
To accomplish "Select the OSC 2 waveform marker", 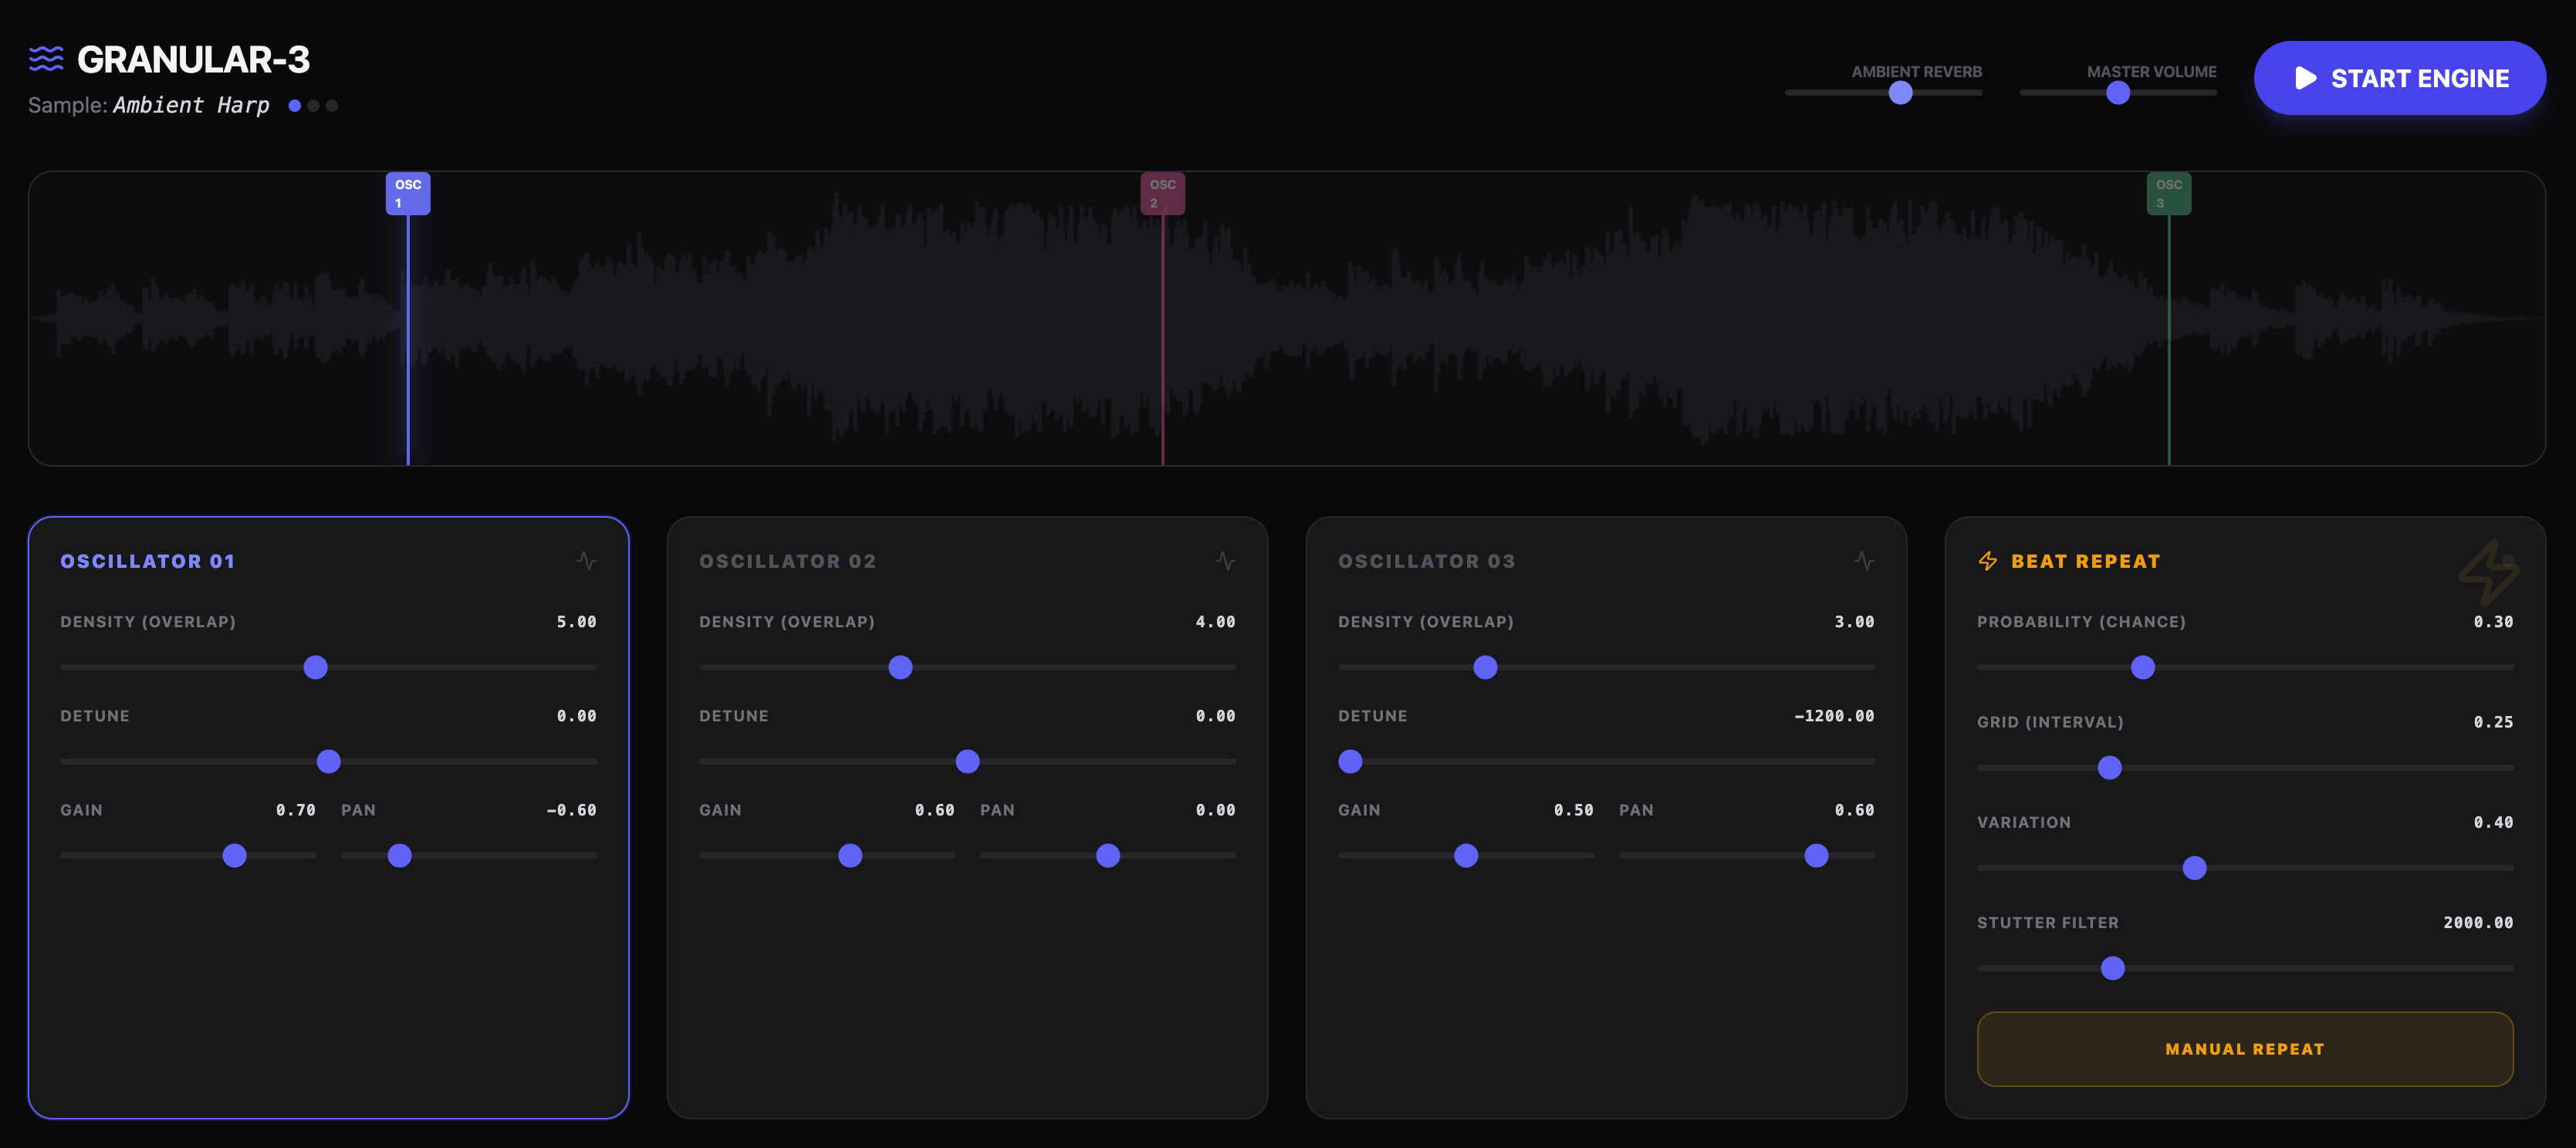I will click(x=1162, y=194).
